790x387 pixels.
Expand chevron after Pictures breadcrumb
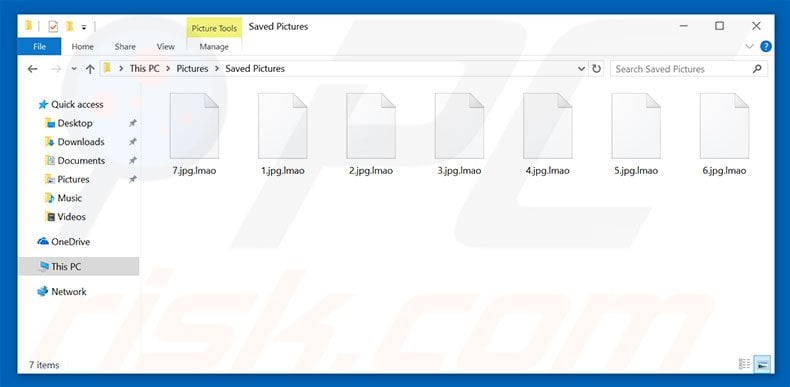(x=217, y=69)
